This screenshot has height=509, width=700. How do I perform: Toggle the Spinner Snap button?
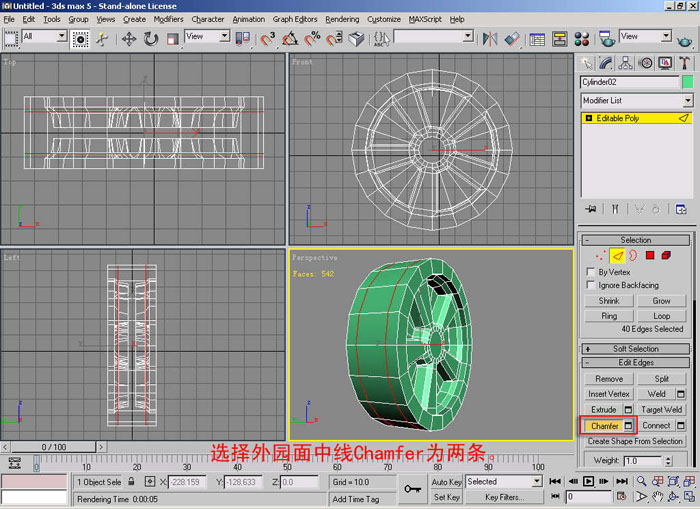(x=334, y=39)
